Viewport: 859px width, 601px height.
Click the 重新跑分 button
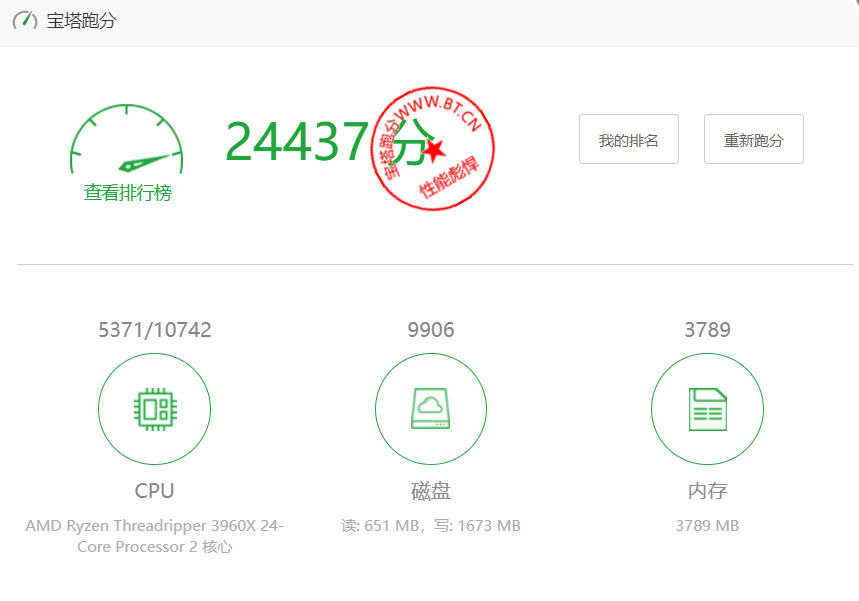click(x=753, y=139)
